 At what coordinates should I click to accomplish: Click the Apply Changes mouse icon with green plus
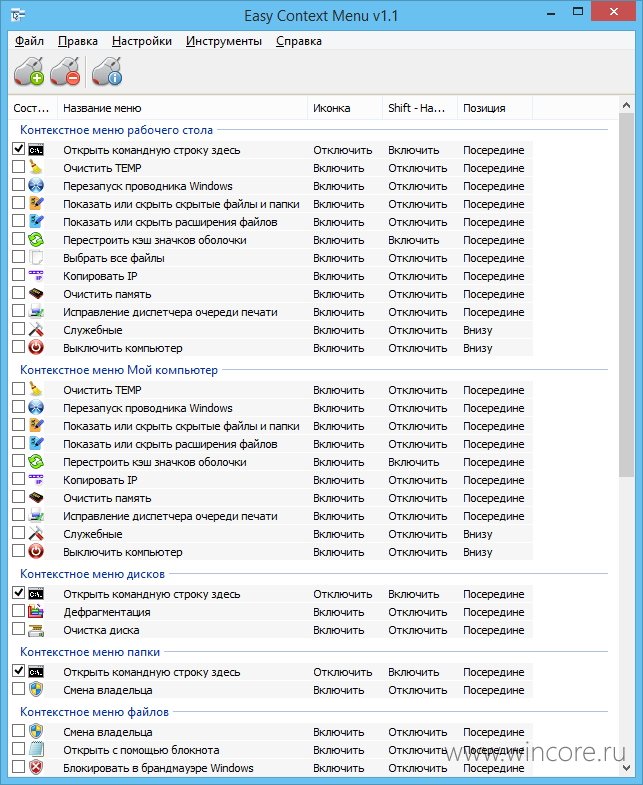point(29,71)
